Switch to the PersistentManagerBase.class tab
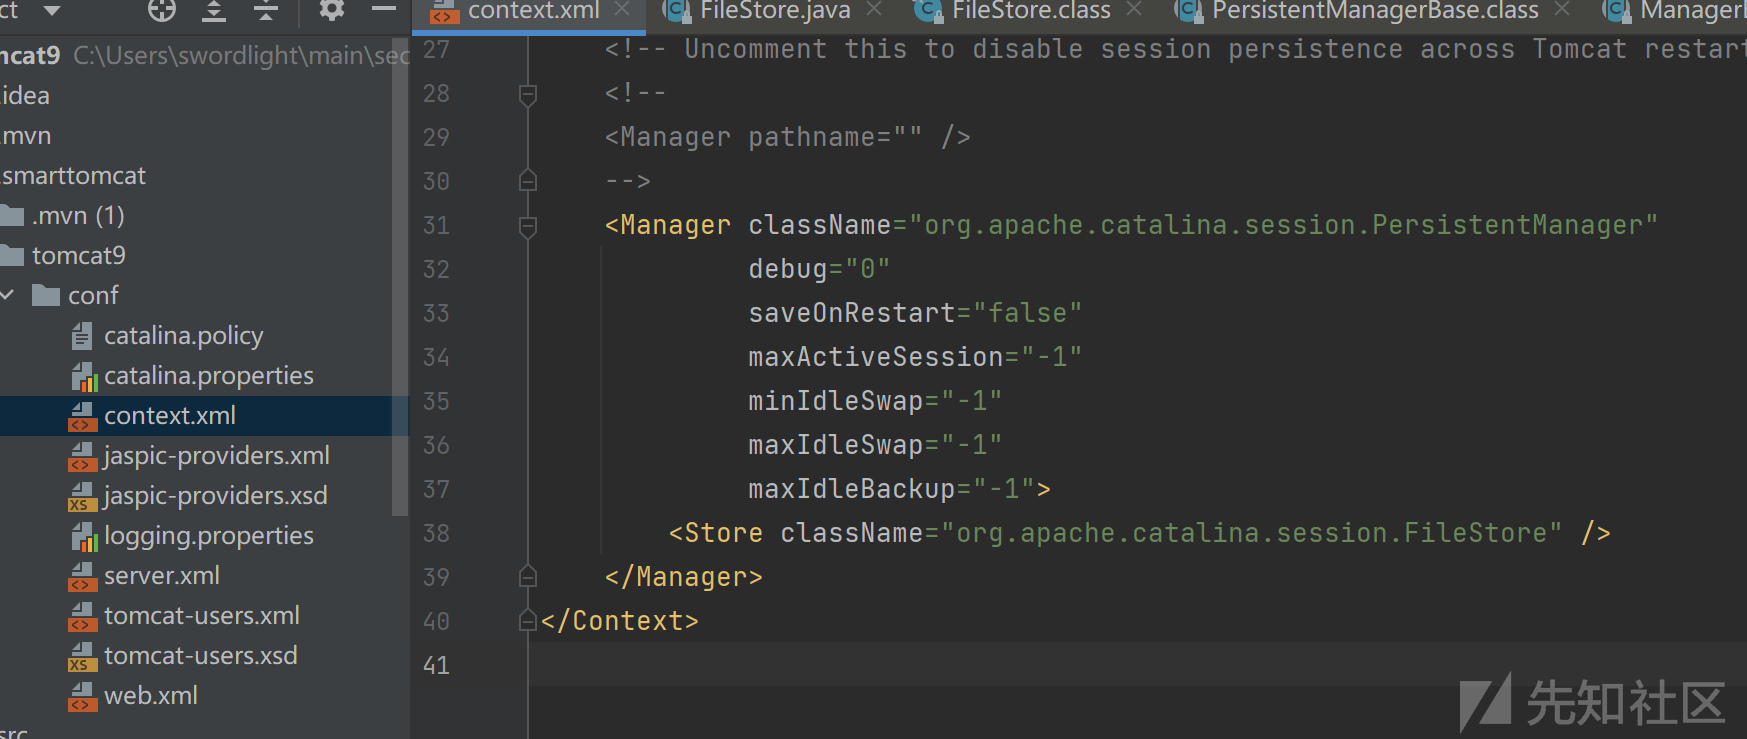Image resolution: width=1747 pixels, height=739 pixels. [x=1375, y=11]
